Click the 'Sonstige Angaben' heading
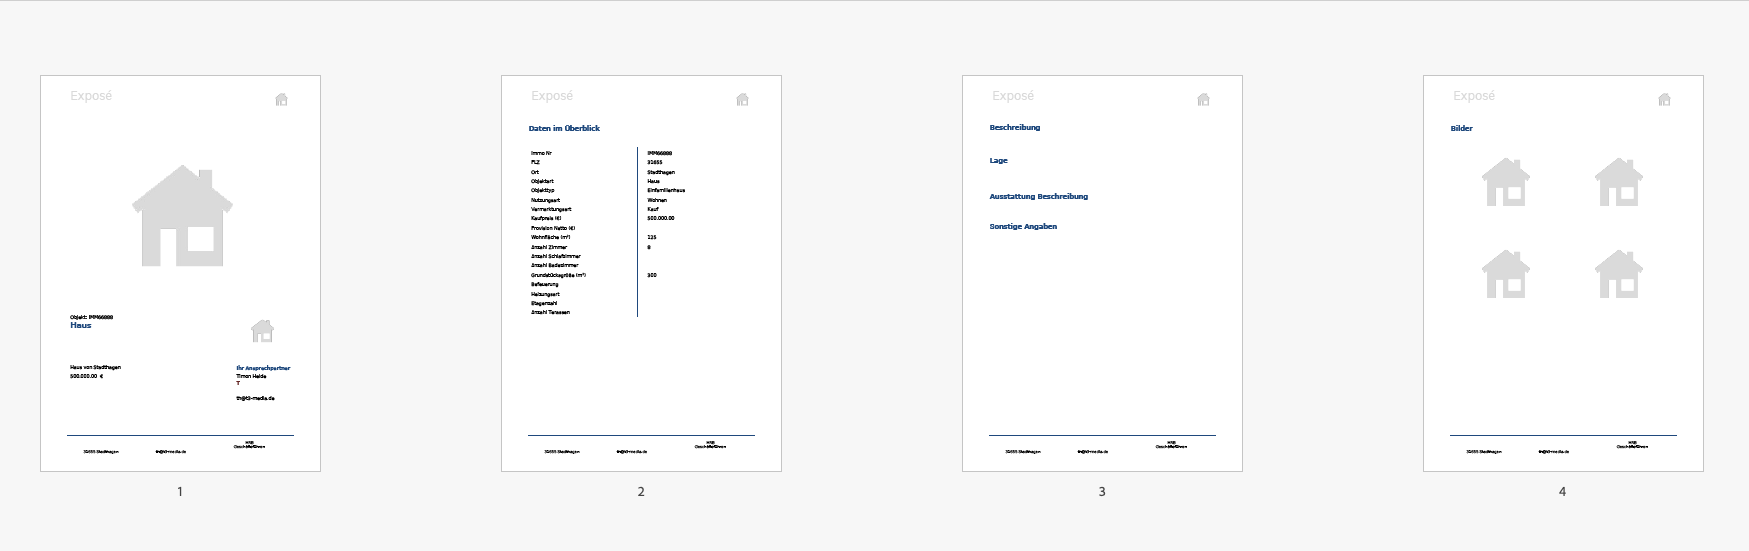The image size is (1749, 551). click(1023, 227)
